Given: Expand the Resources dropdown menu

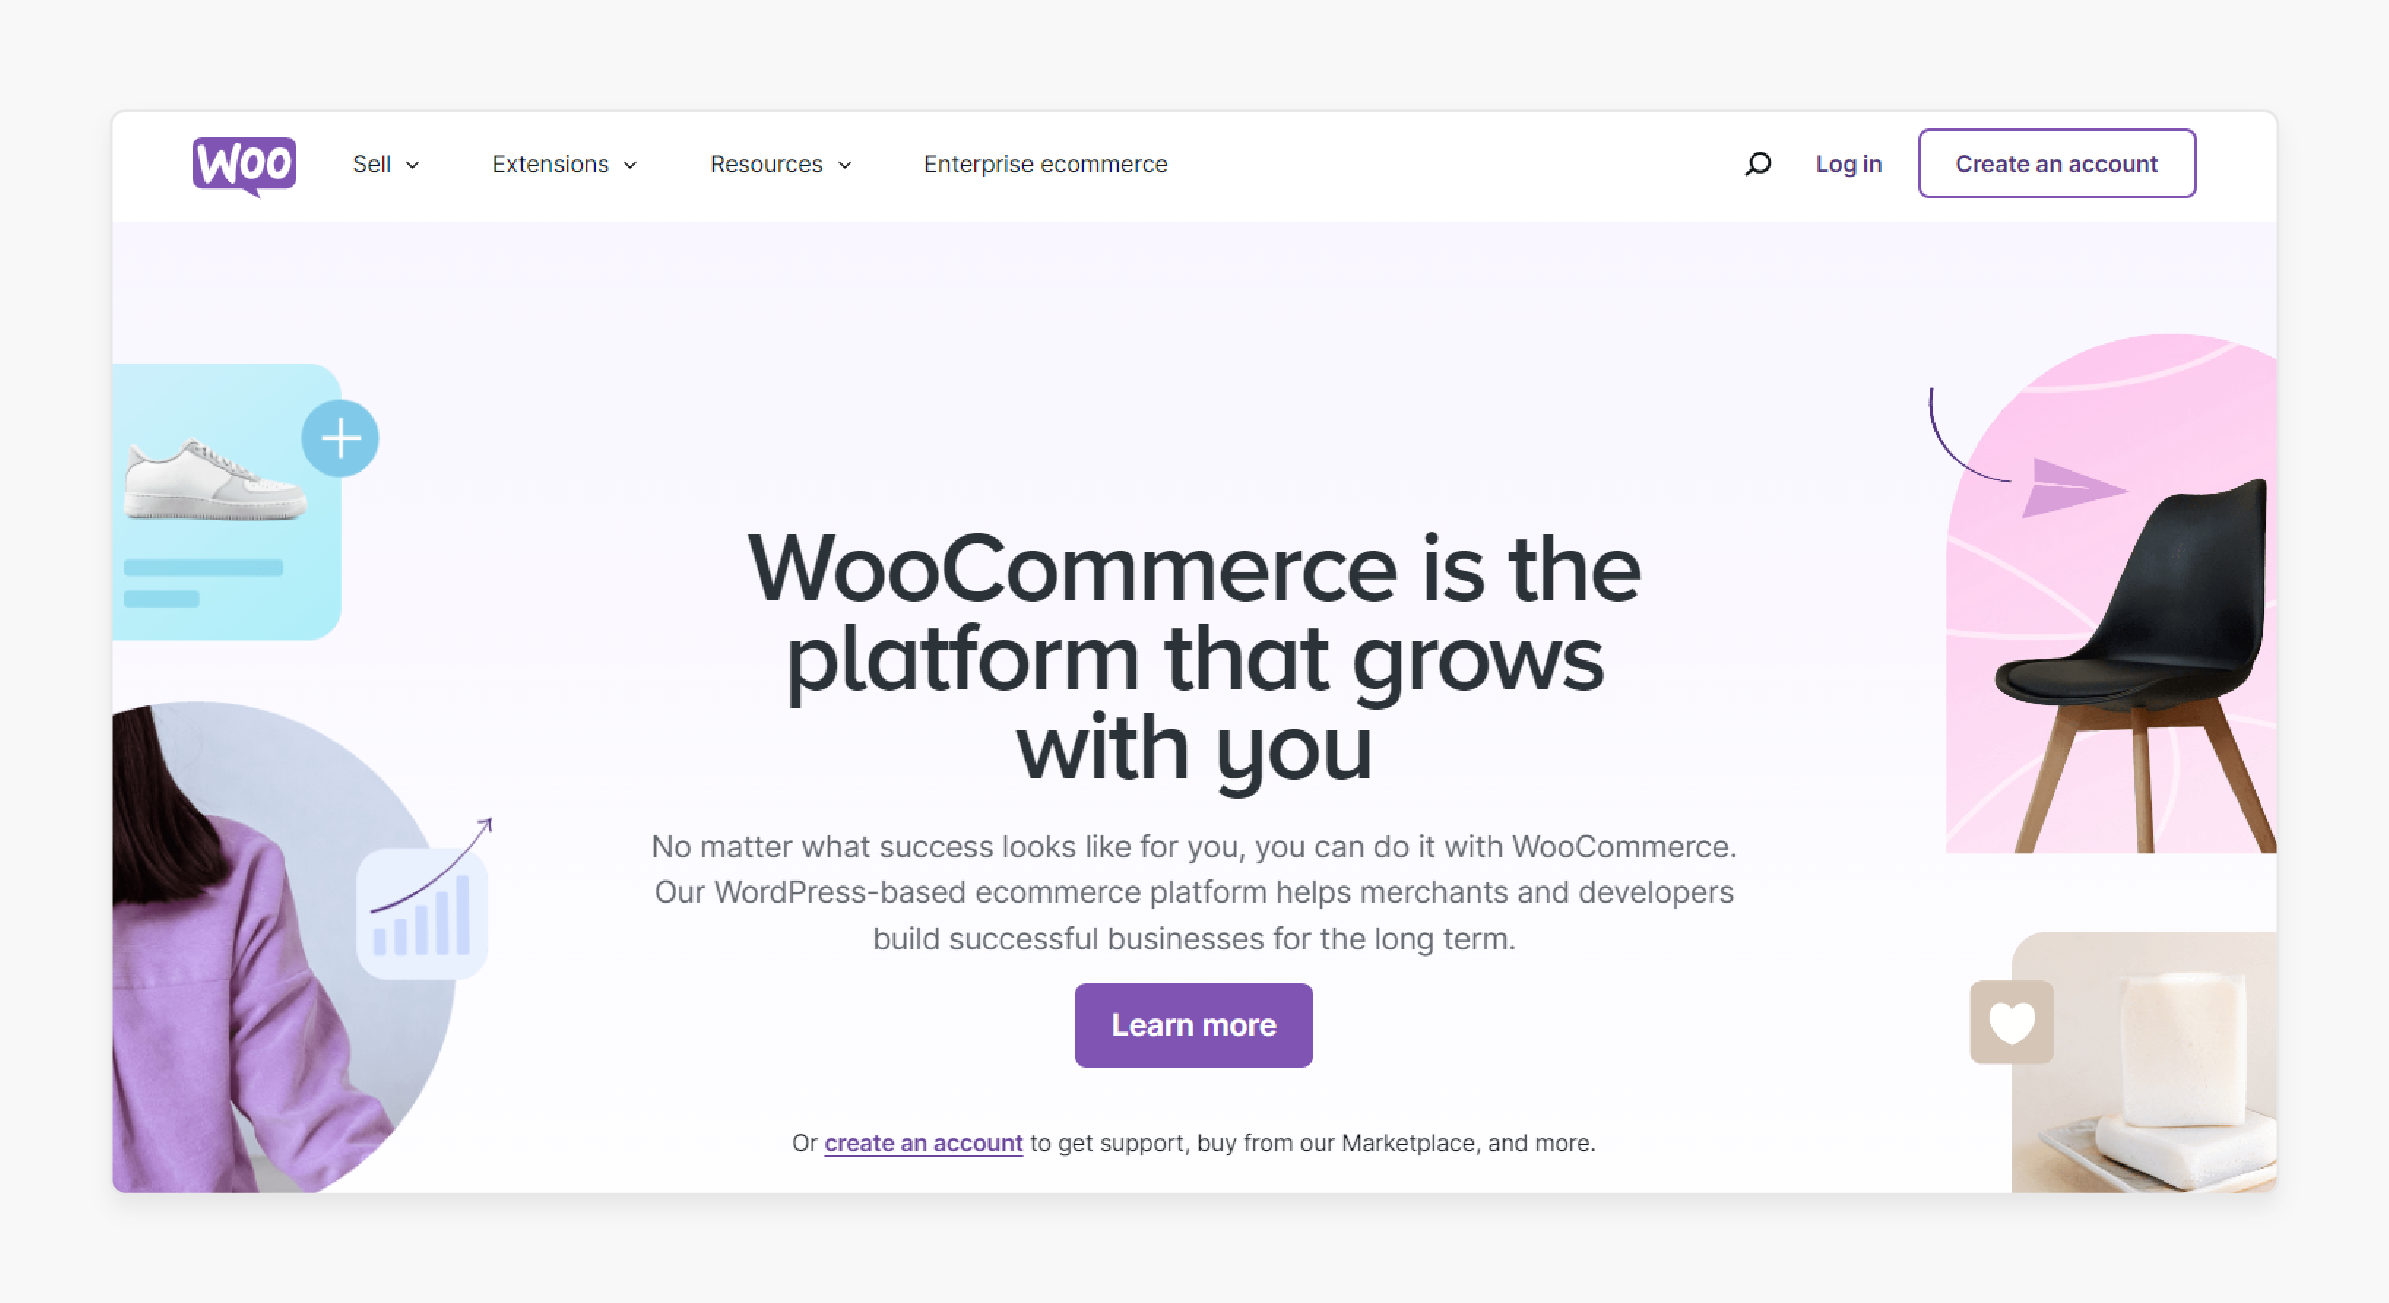Looking at the screenshot, I should pyautogui.click(x=781, y=162).
